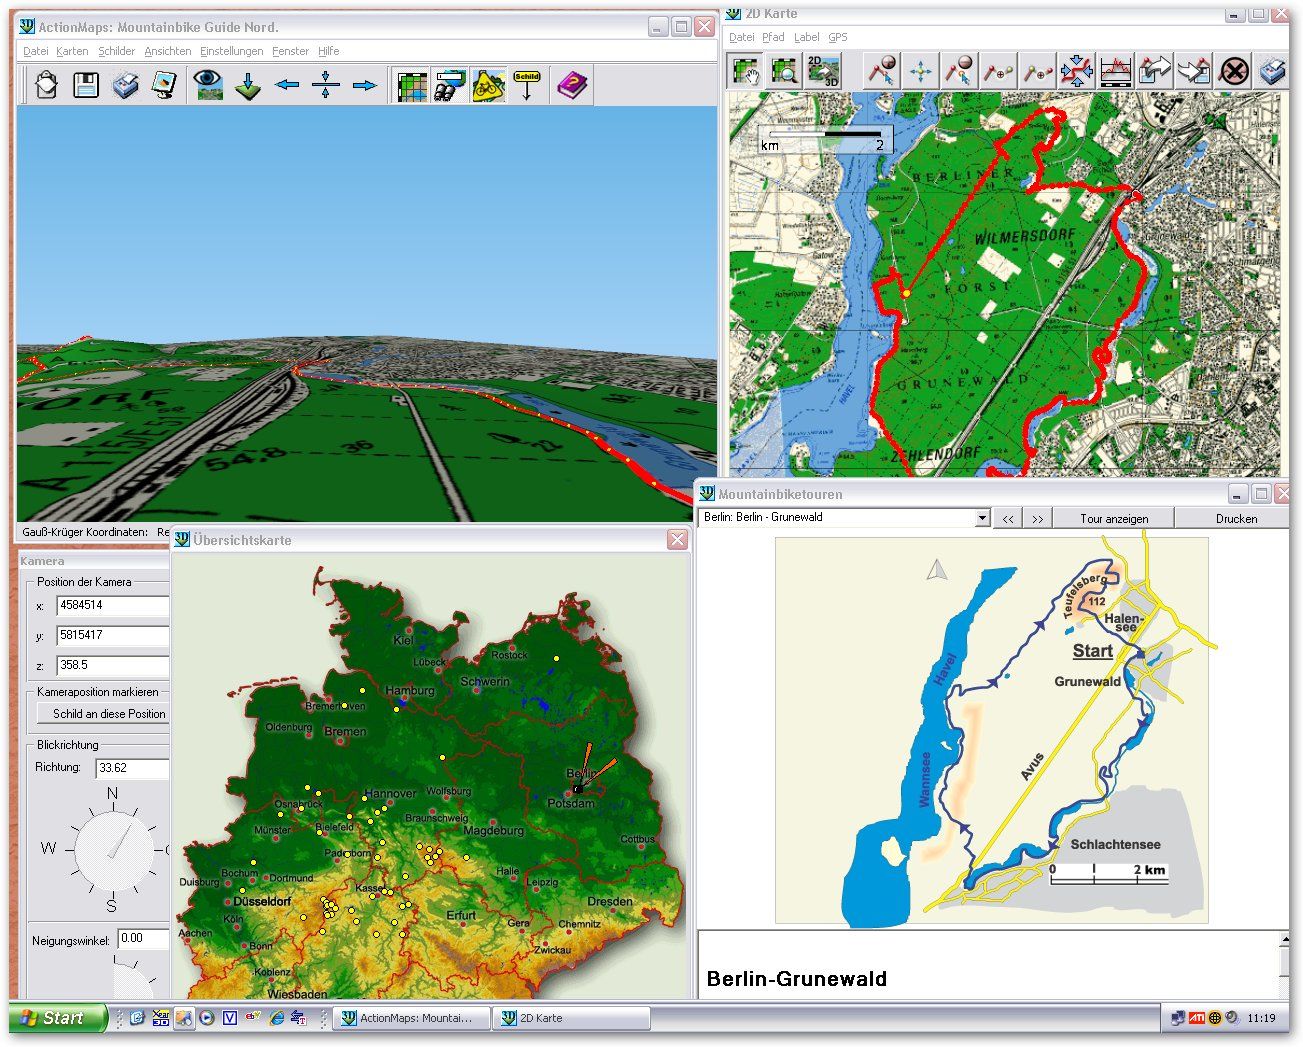This screenshot has height=1047, width=1303.
Task: Toggle the binoculars overview icon
Action: click(x=450, y=85)
